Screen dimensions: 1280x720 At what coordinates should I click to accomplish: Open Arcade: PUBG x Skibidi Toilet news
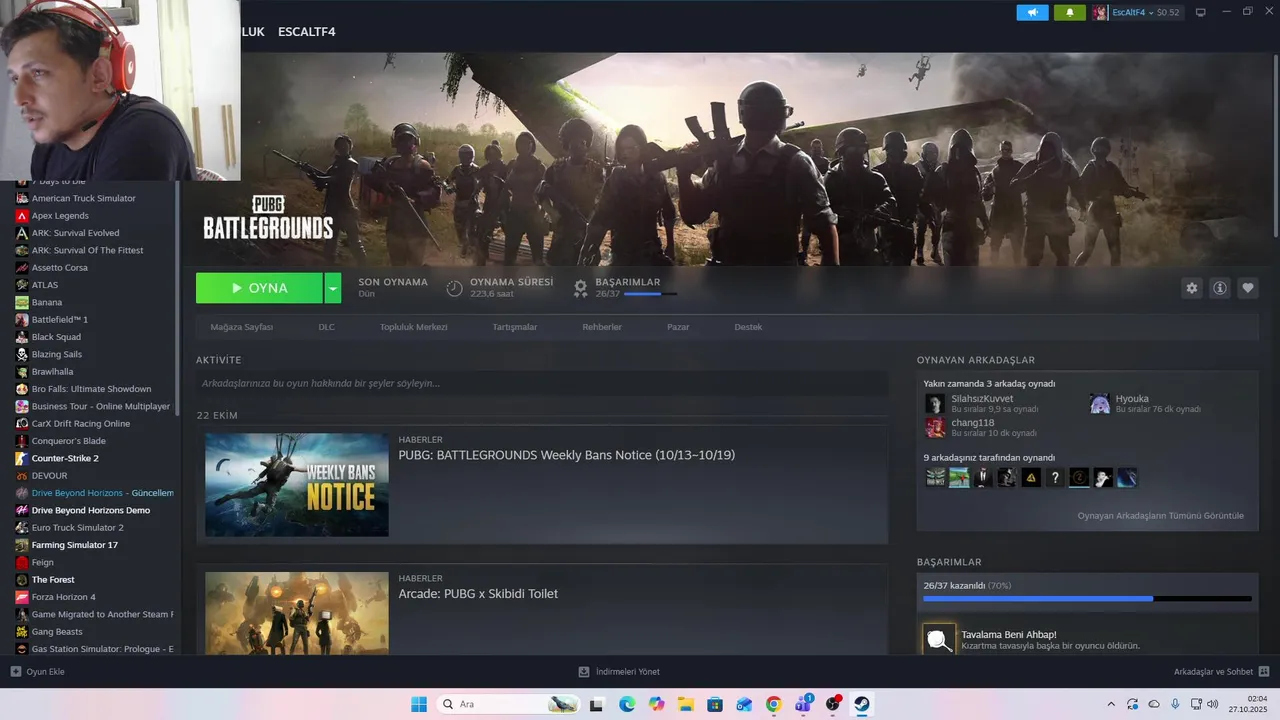[x=478, y=594]
